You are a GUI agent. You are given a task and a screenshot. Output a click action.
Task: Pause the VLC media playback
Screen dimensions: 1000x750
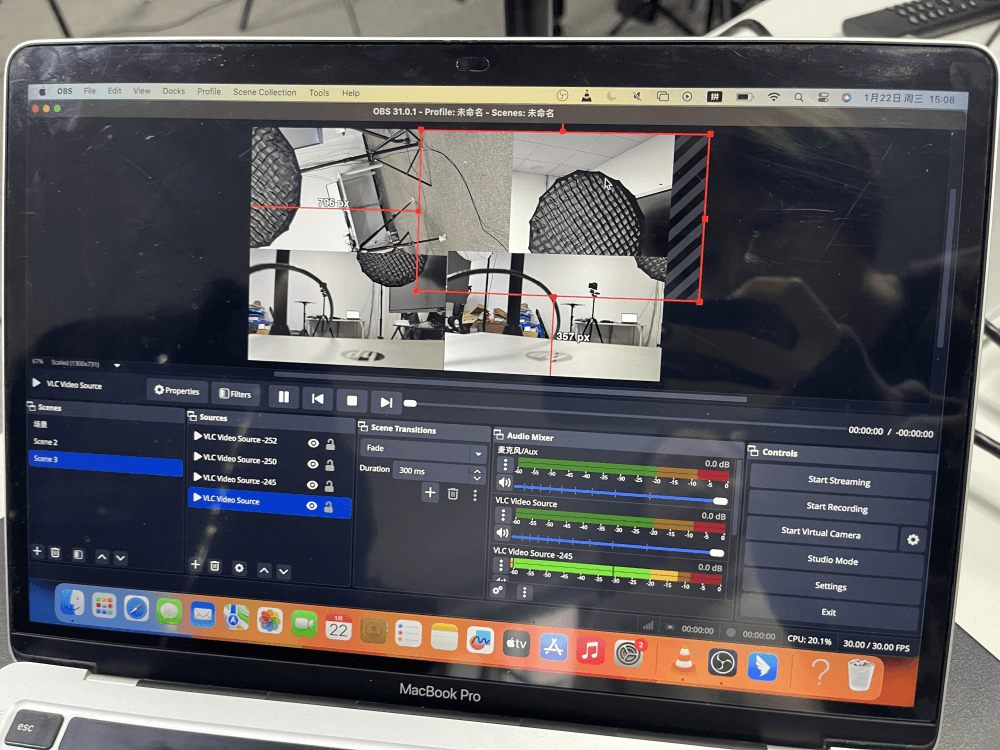pos(284,397)
